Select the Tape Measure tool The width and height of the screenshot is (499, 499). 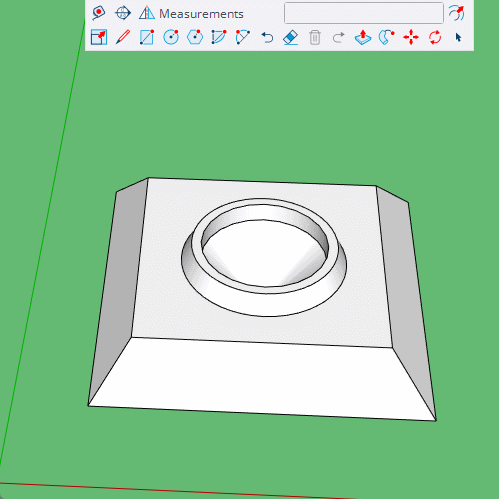pos(98,13)
